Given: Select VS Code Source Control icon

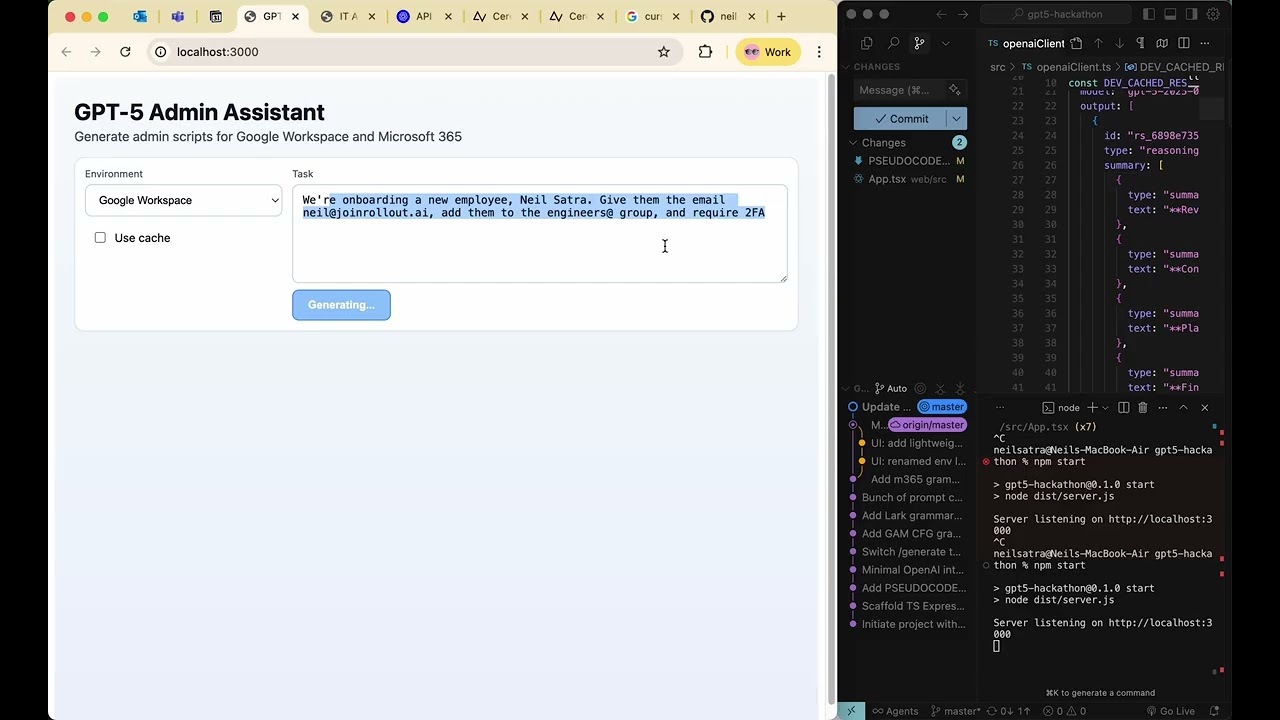Looking at the screenshot, I should click(919, 43).
